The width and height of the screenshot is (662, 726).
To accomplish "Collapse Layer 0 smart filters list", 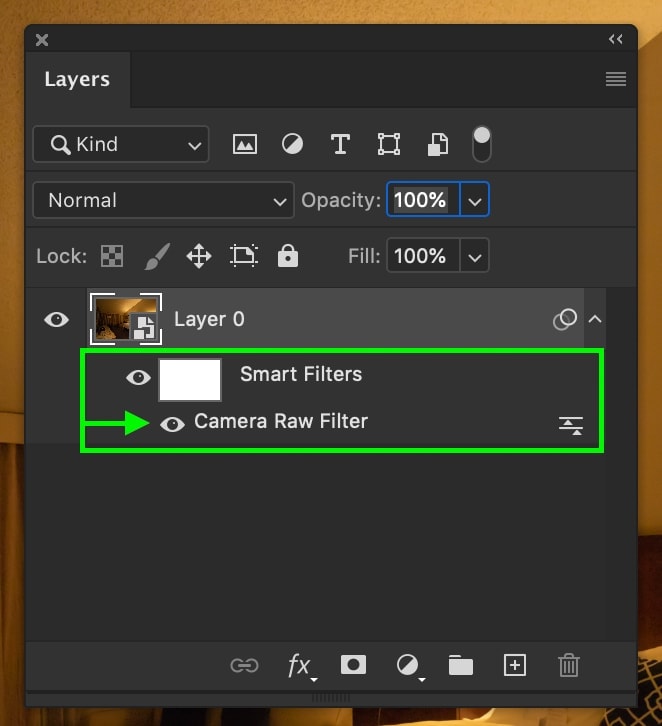I will (x=595, y=319).
